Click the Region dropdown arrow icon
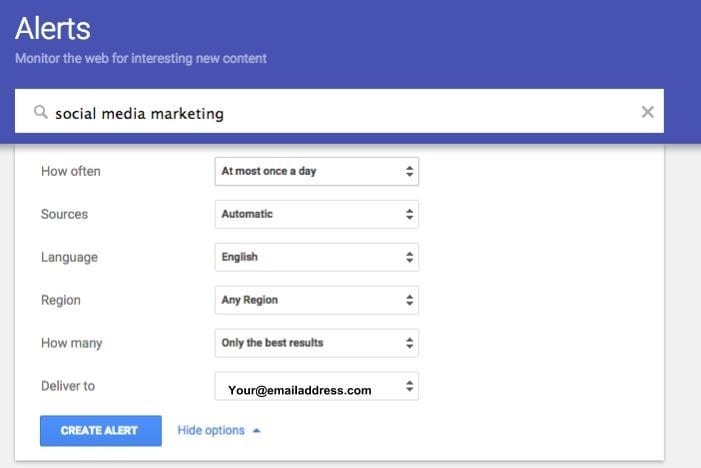 click(x=410, y=300)
